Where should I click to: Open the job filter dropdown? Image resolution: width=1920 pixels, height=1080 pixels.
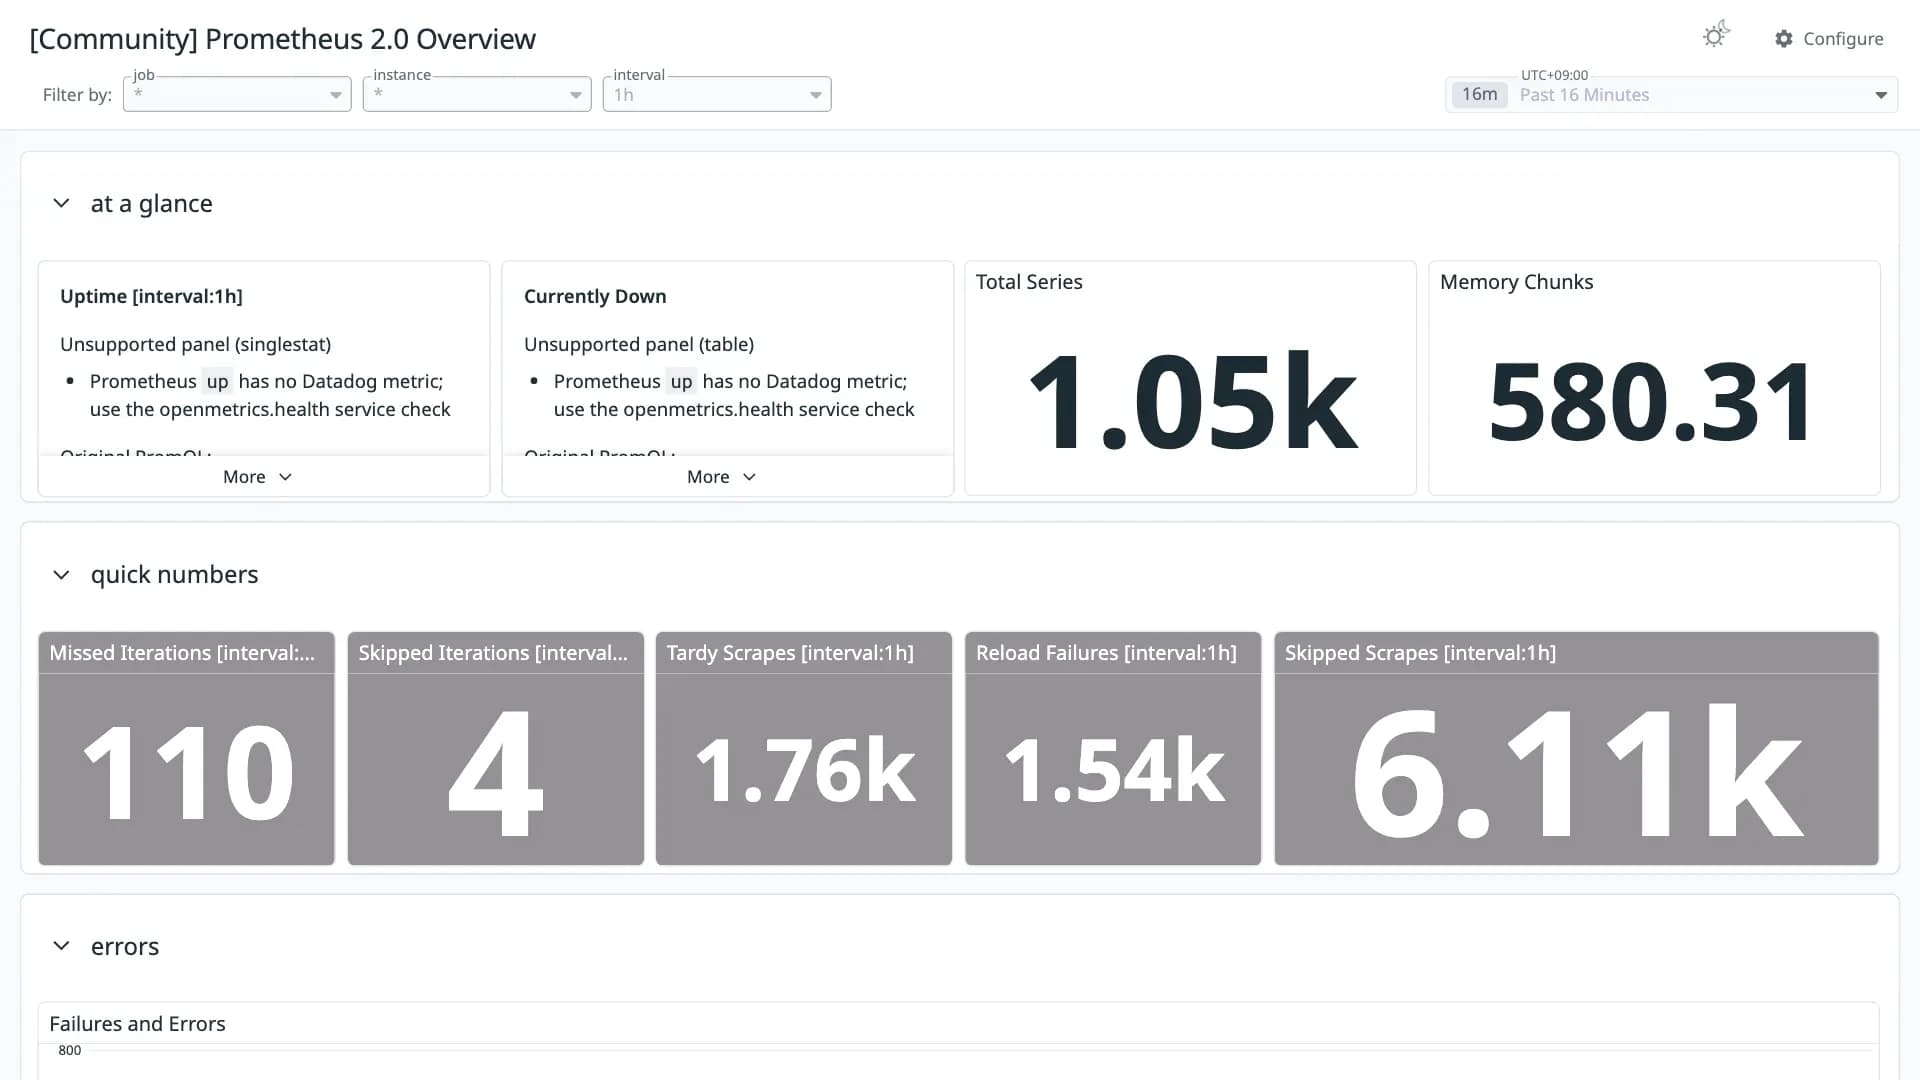click(x=237, y=94)
